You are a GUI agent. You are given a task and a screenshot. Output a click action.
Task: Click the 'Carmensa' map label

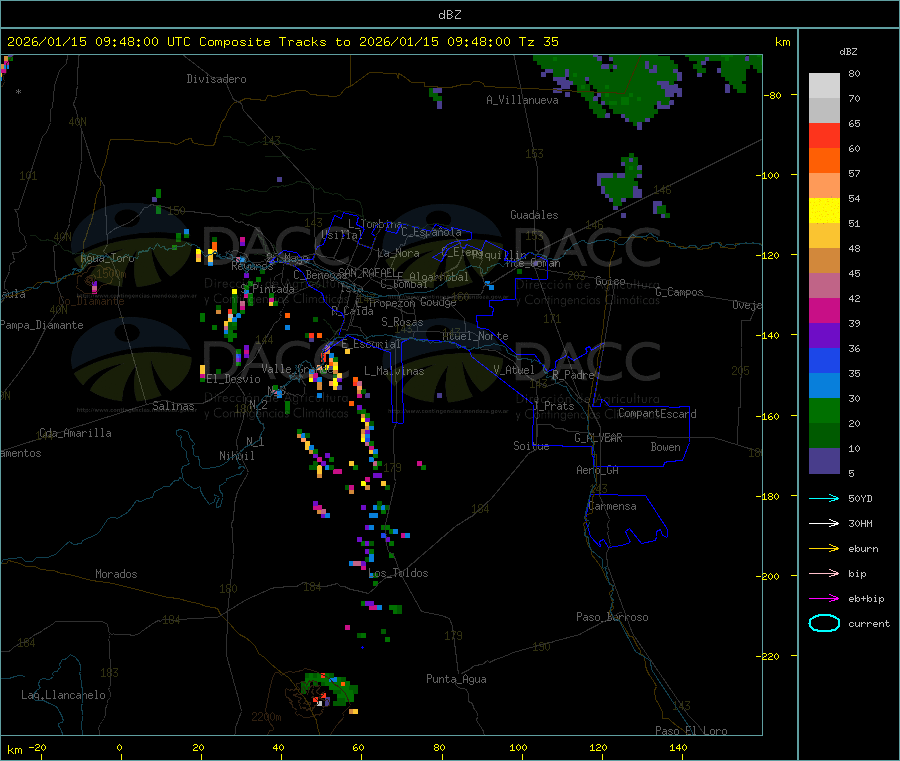[x=612, y=506]
